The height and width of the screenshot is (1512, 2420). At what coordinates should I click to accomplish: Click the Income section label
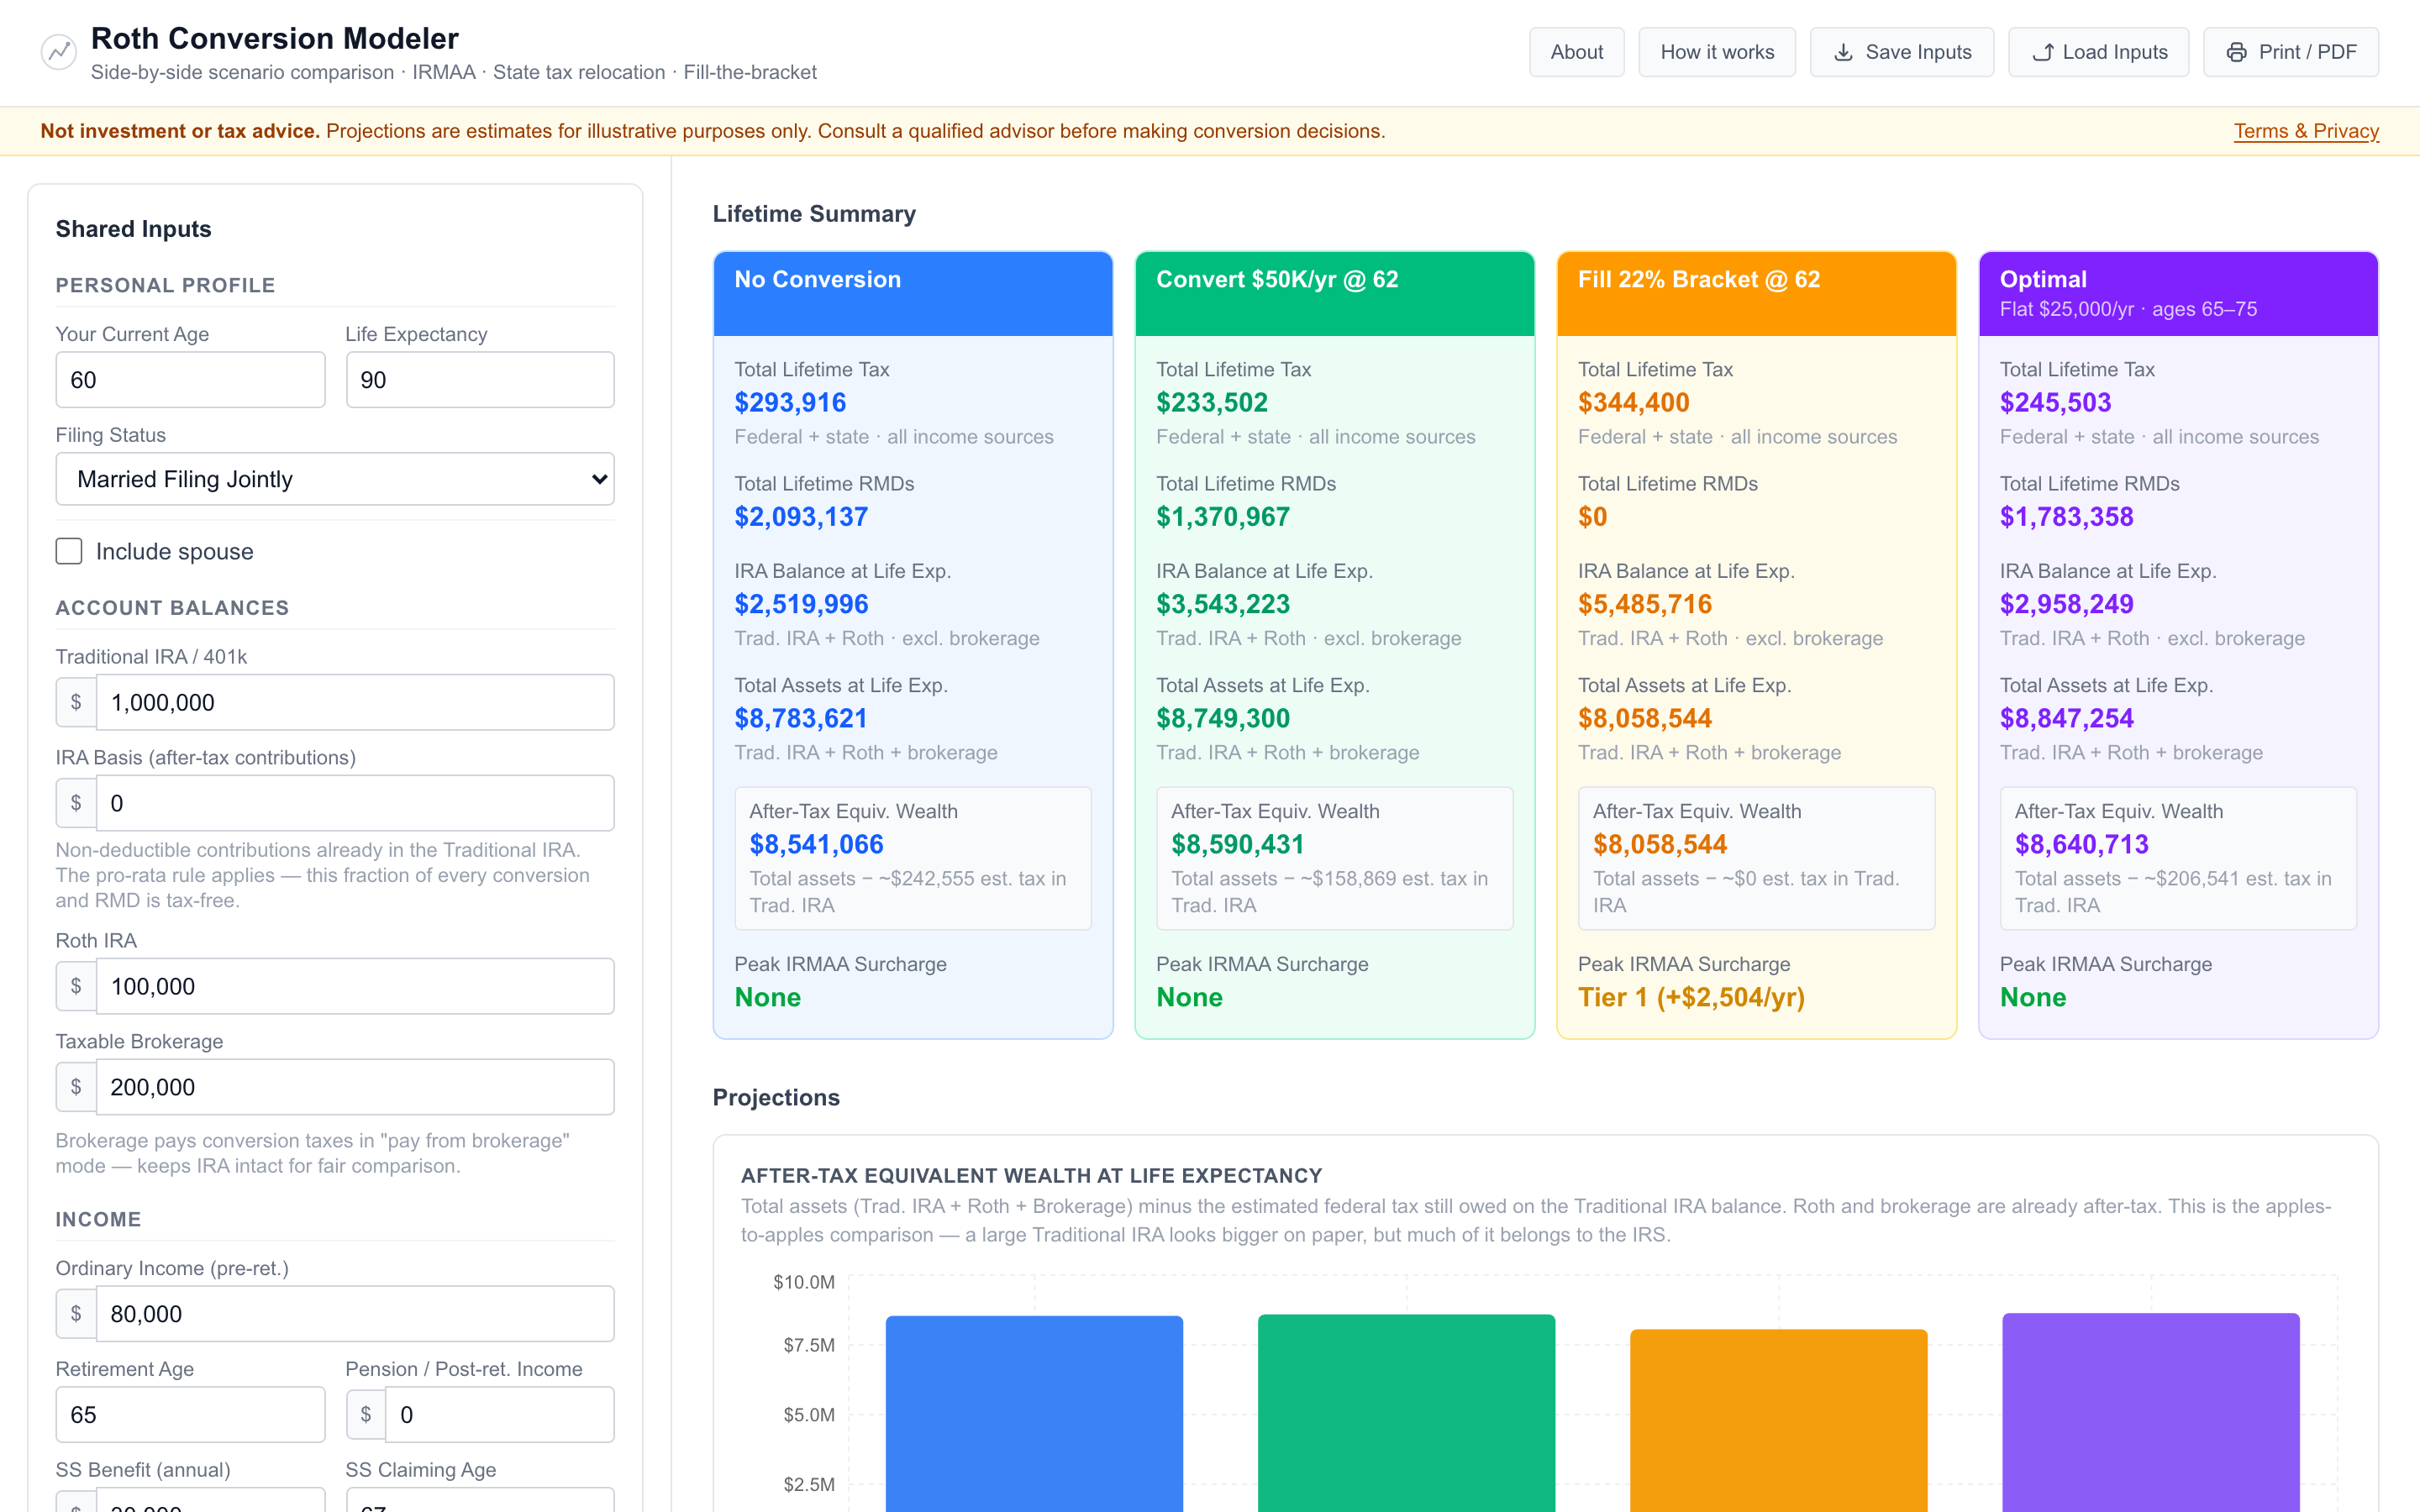98,1220
